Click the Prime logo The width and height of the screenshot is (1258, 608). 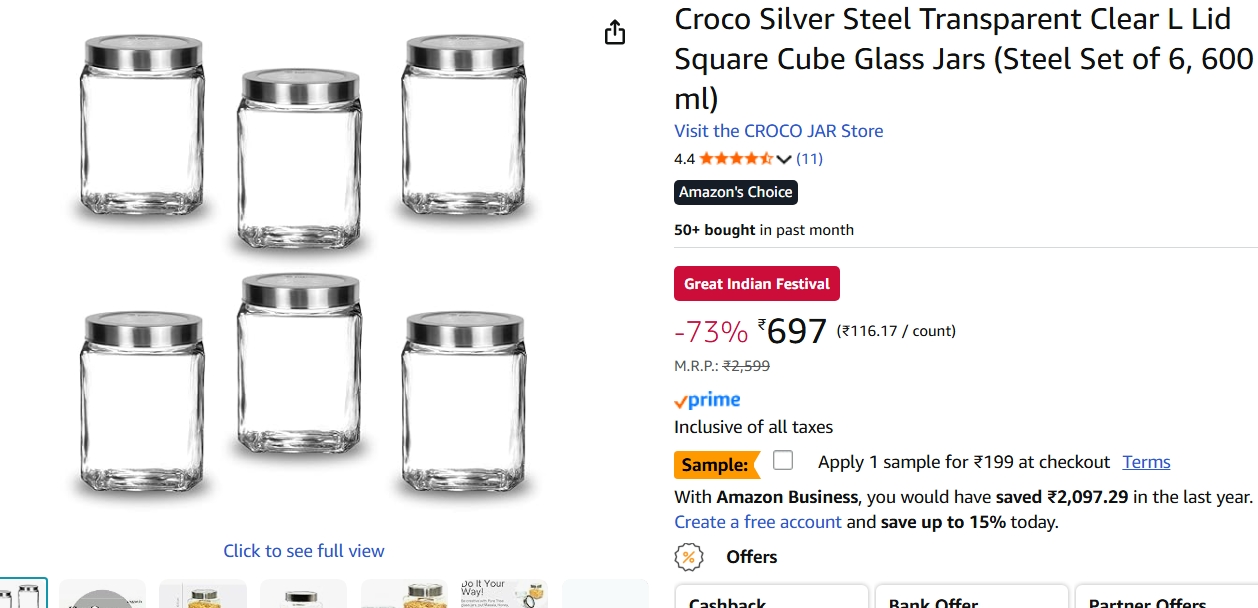coord(707,400)
